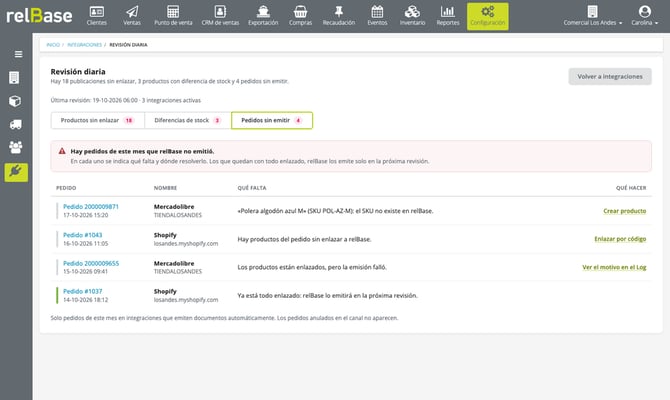The image size is (670, 400).
Task: Open Pedido #1037 link
Action: tap(82, 291)
